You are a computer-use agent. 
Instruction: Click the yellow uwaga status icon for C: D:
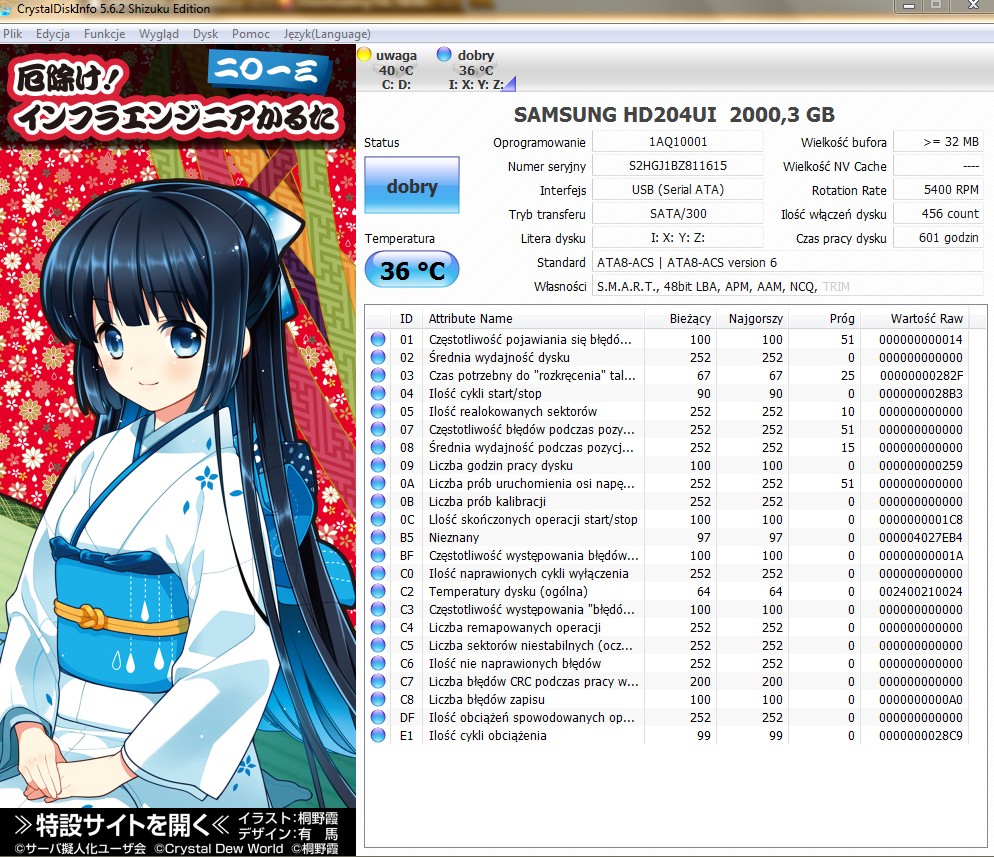tap(365, 55)
